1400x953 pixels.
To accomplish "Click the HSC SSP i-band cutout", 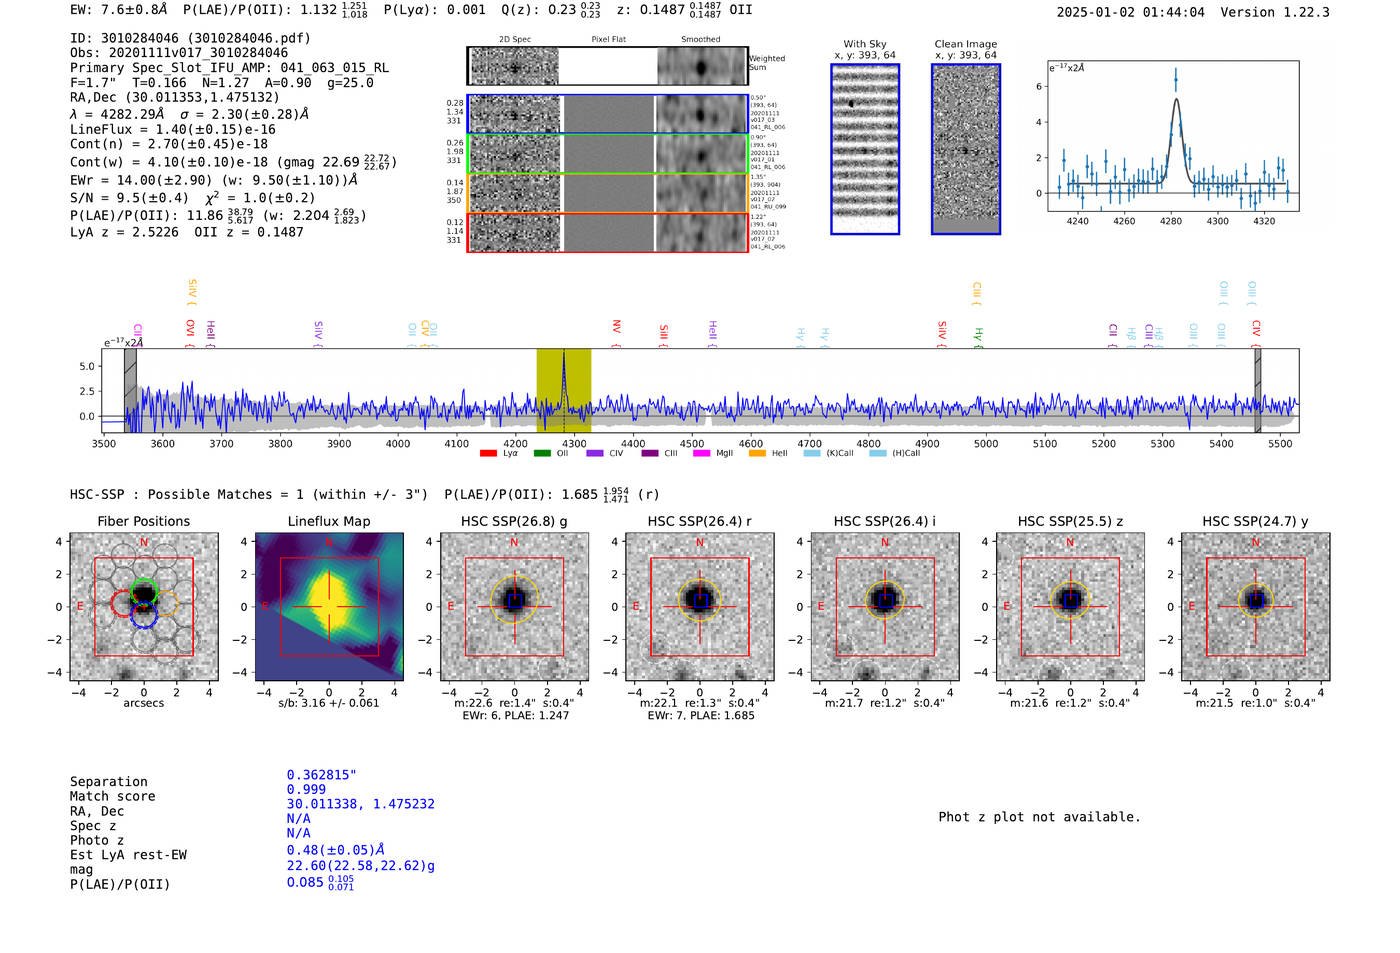I will (x=885, y=607).
